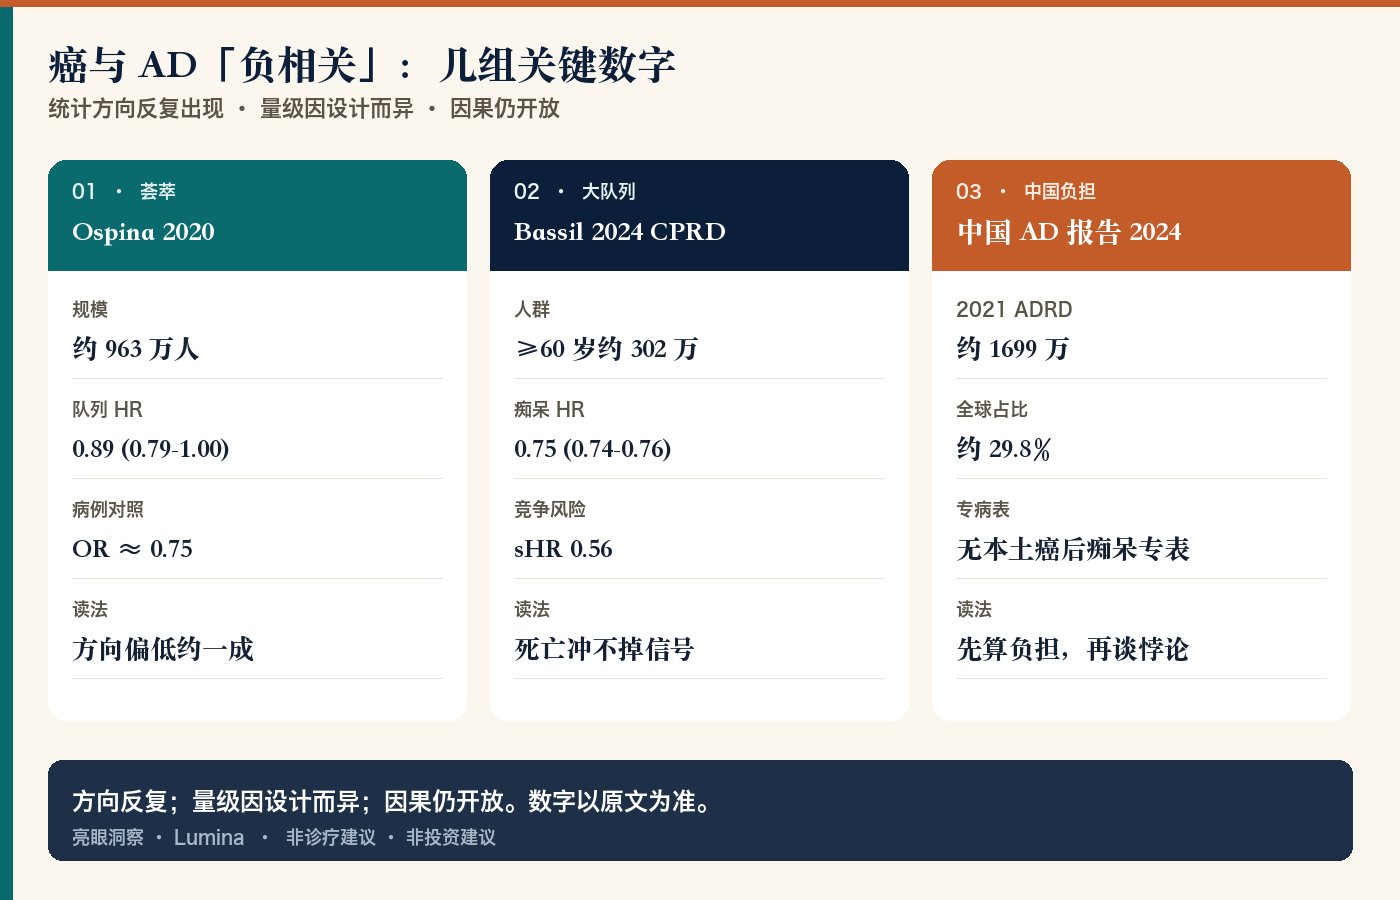This screenshot has width=1400, height=900.
Task: Click the disclaimer 非诊疗建议
Action: click(331, 837)
